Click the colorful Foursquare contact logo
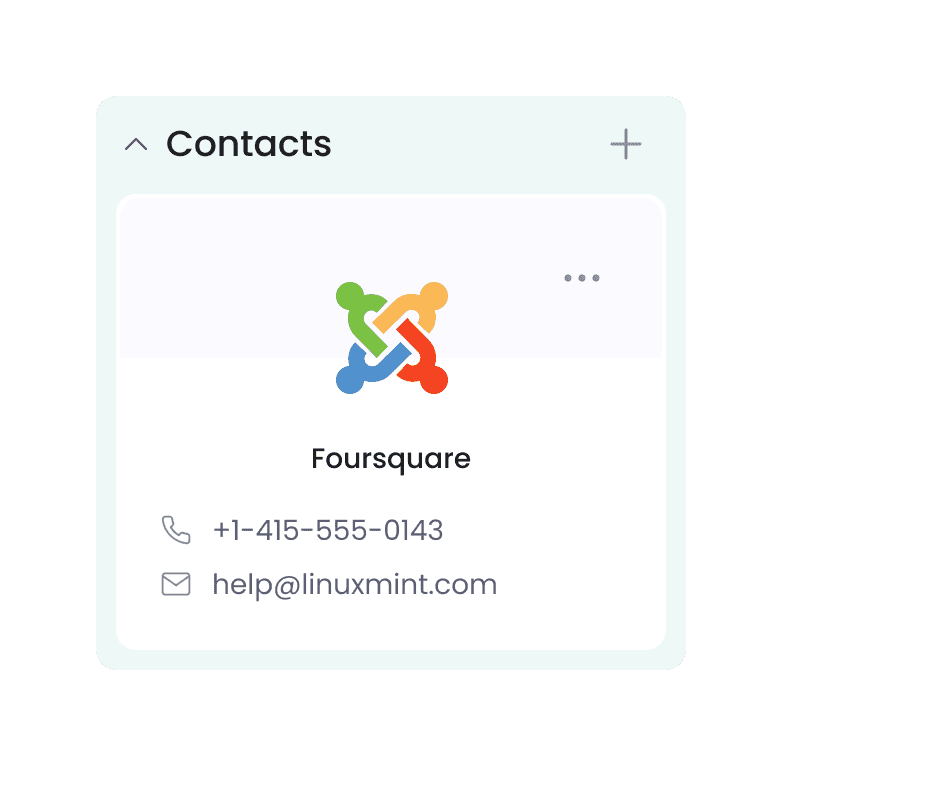 (x=392, y=338)
